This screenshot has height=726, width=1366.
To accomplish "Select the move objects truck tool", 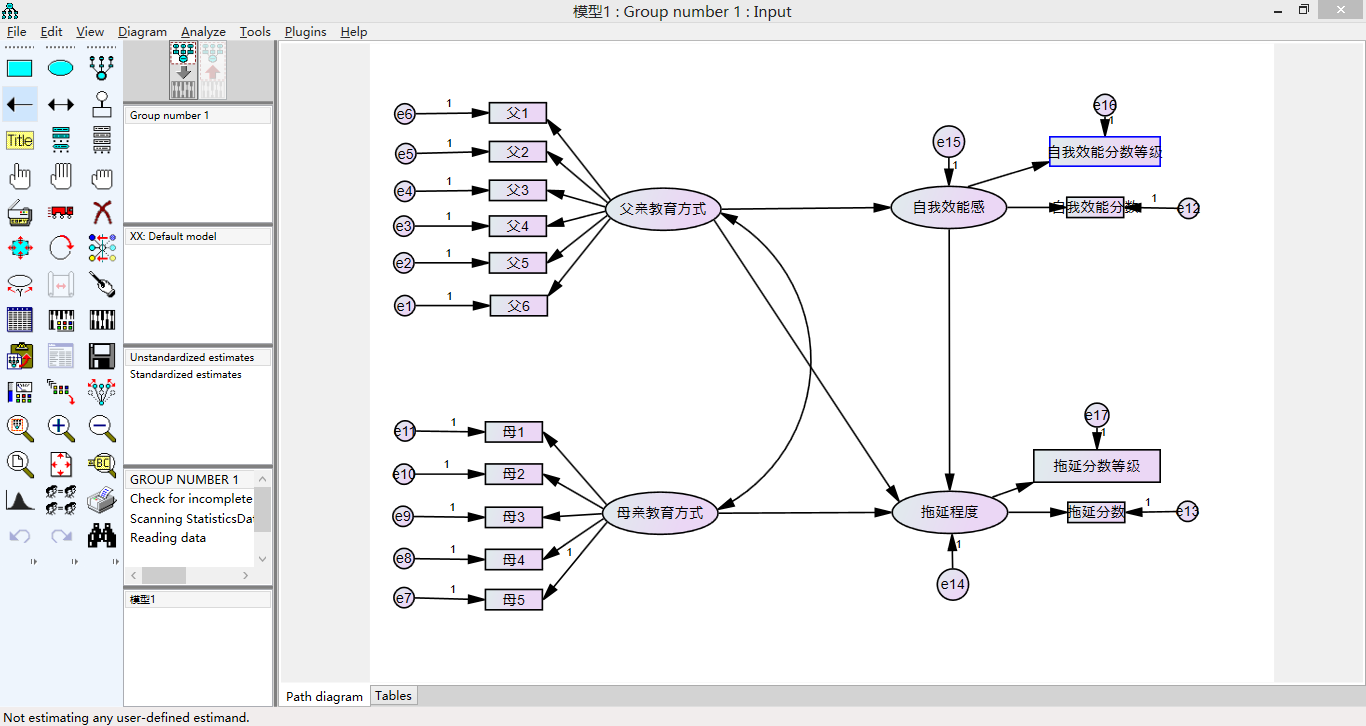I will click(x=61, y=212).
